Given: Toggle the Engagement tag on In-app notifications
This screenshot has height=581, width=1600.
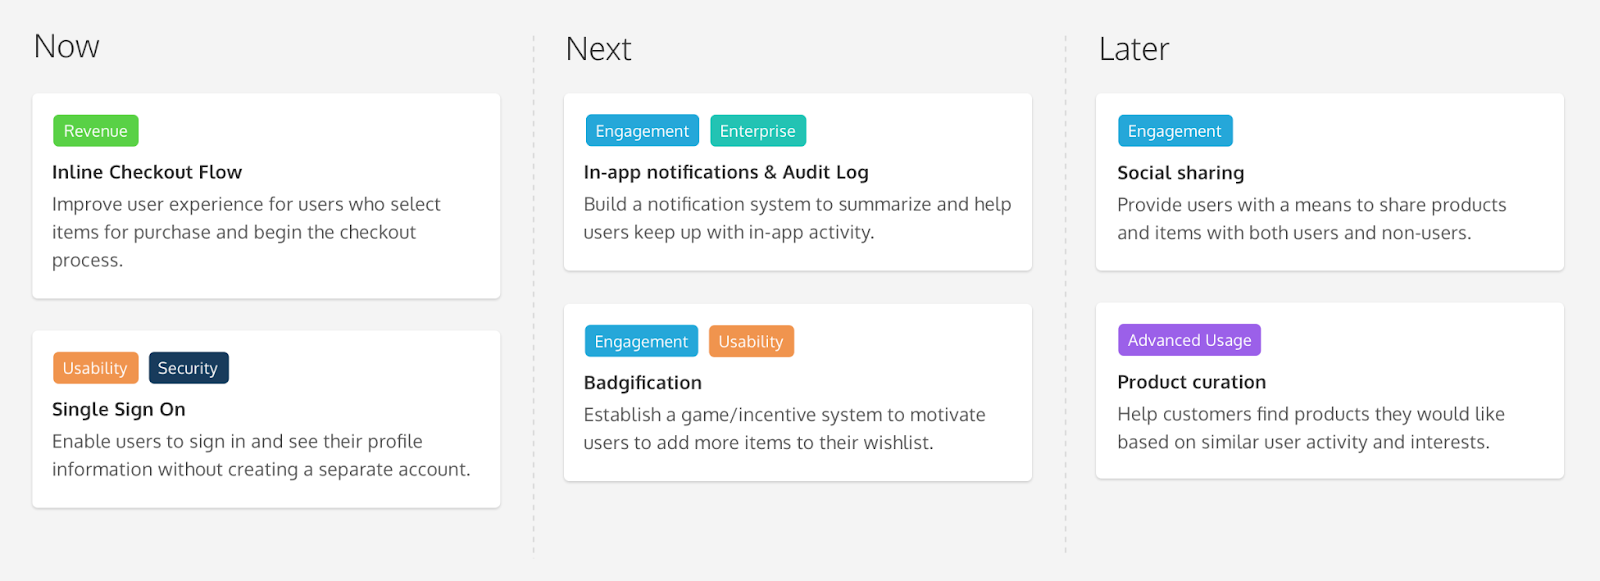Looking at the screenshot, I should click(640, 130).
